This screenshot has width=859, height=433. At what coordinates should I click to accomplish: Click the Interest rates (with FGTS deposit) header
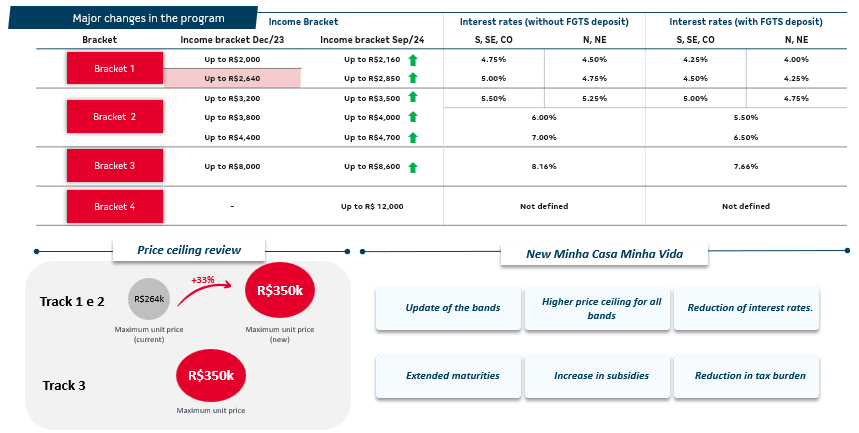pos(746,22)
